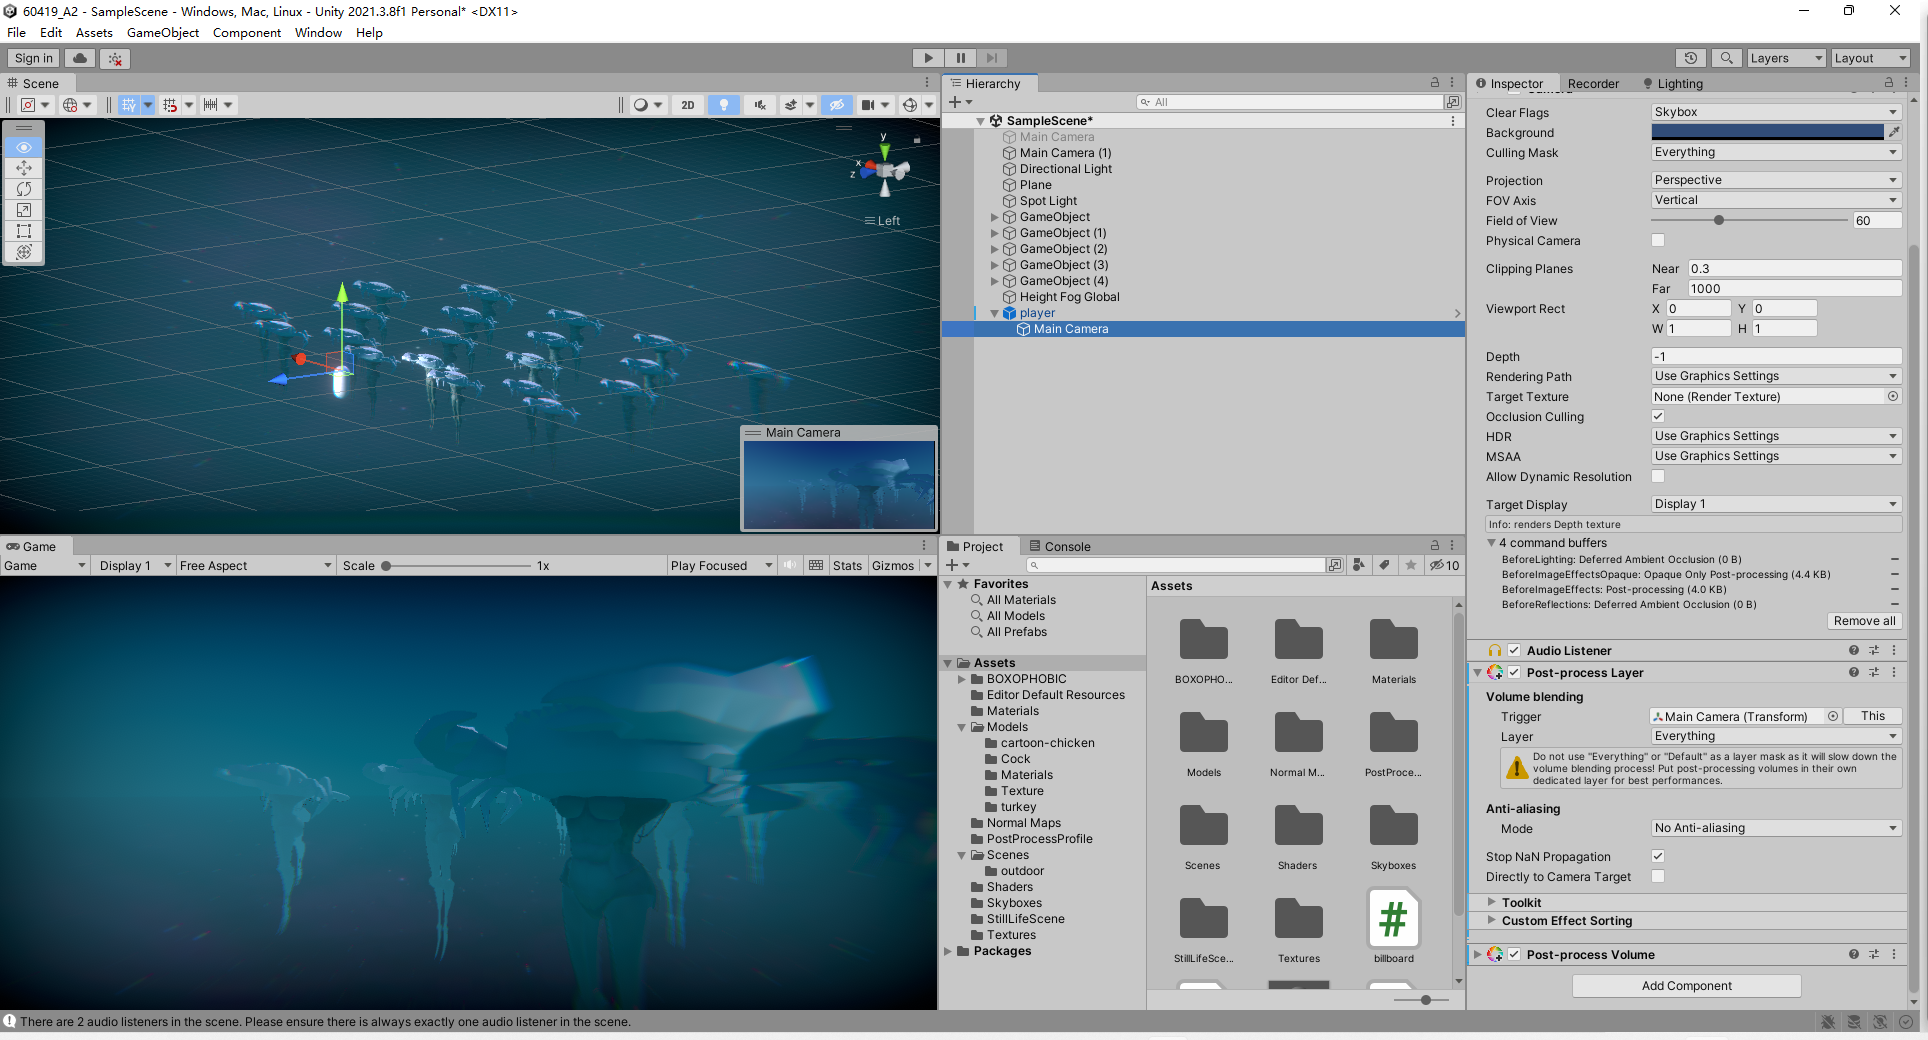1928x1040 pixels.
Task: Click the Remove all button
Action: (1864, 621)
